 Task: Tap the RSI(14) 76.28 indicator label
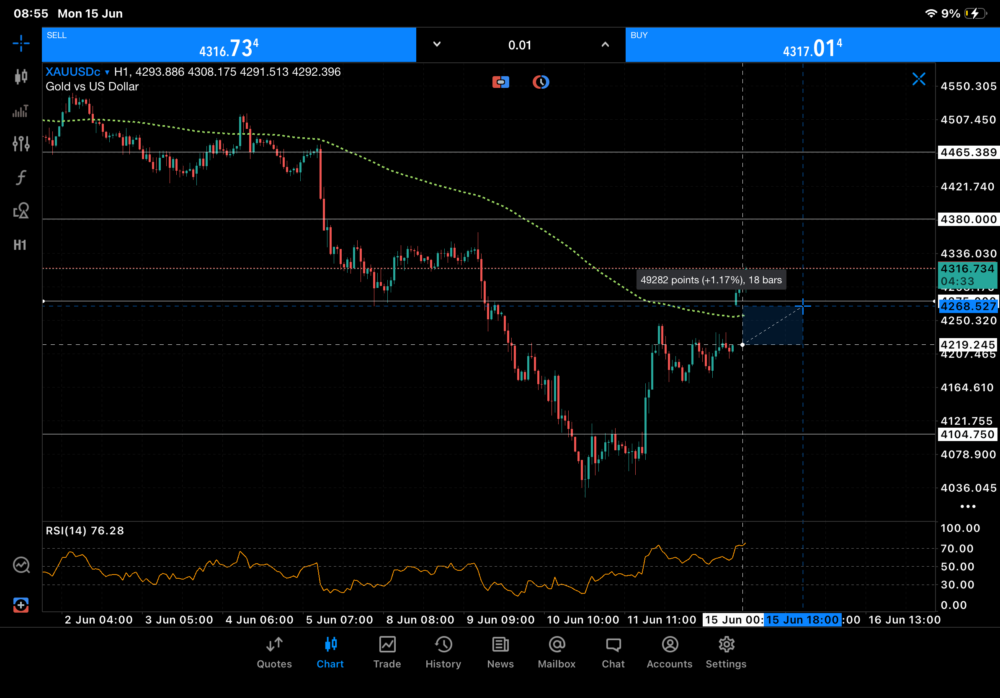(x=85, y=531)
